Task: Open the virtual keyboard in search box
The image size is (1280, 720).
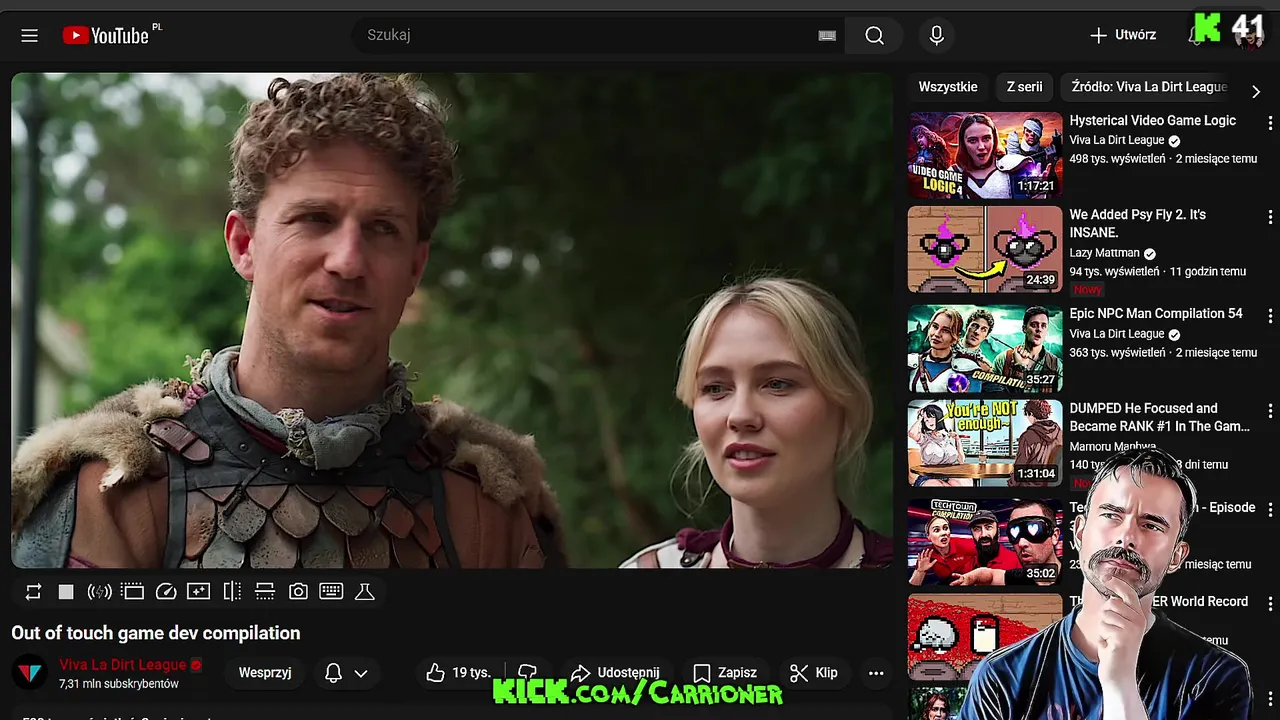Action: click(827, 35)
